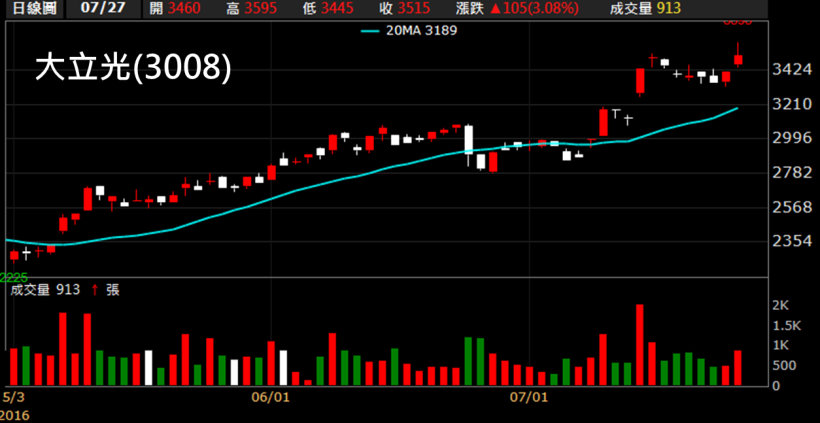Click the 2016 year label

pyautogui.click(x=15, y=416)
